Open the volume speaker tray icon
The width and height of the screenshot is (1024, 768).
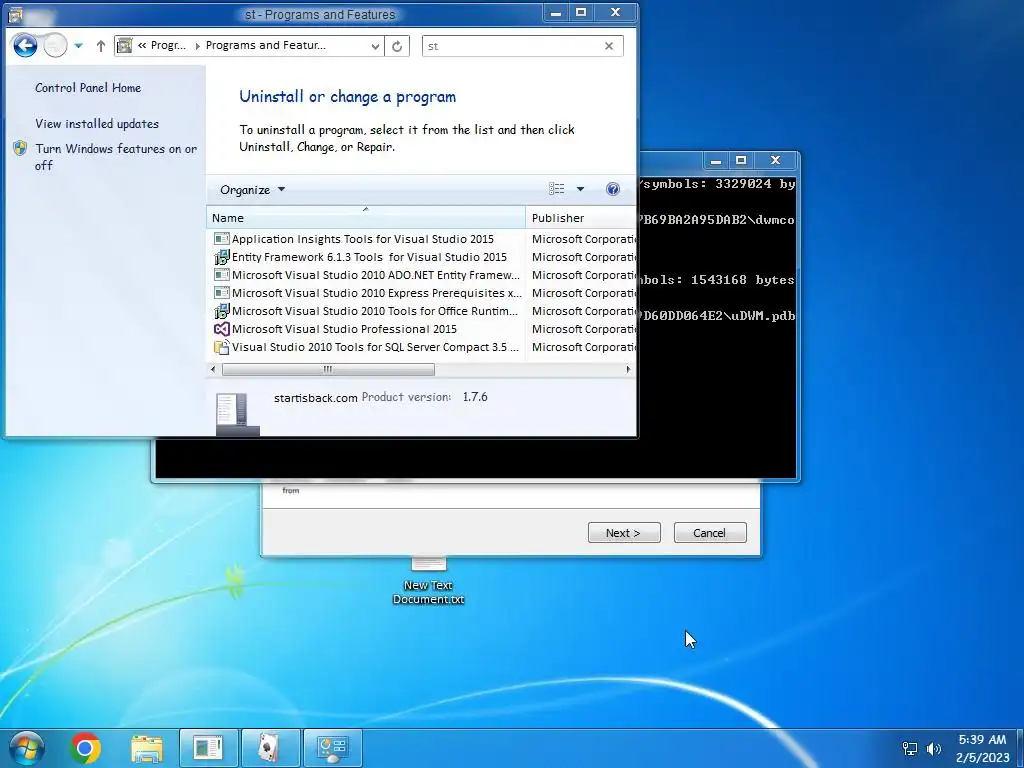pyautogui.click(x=934, y=748)
